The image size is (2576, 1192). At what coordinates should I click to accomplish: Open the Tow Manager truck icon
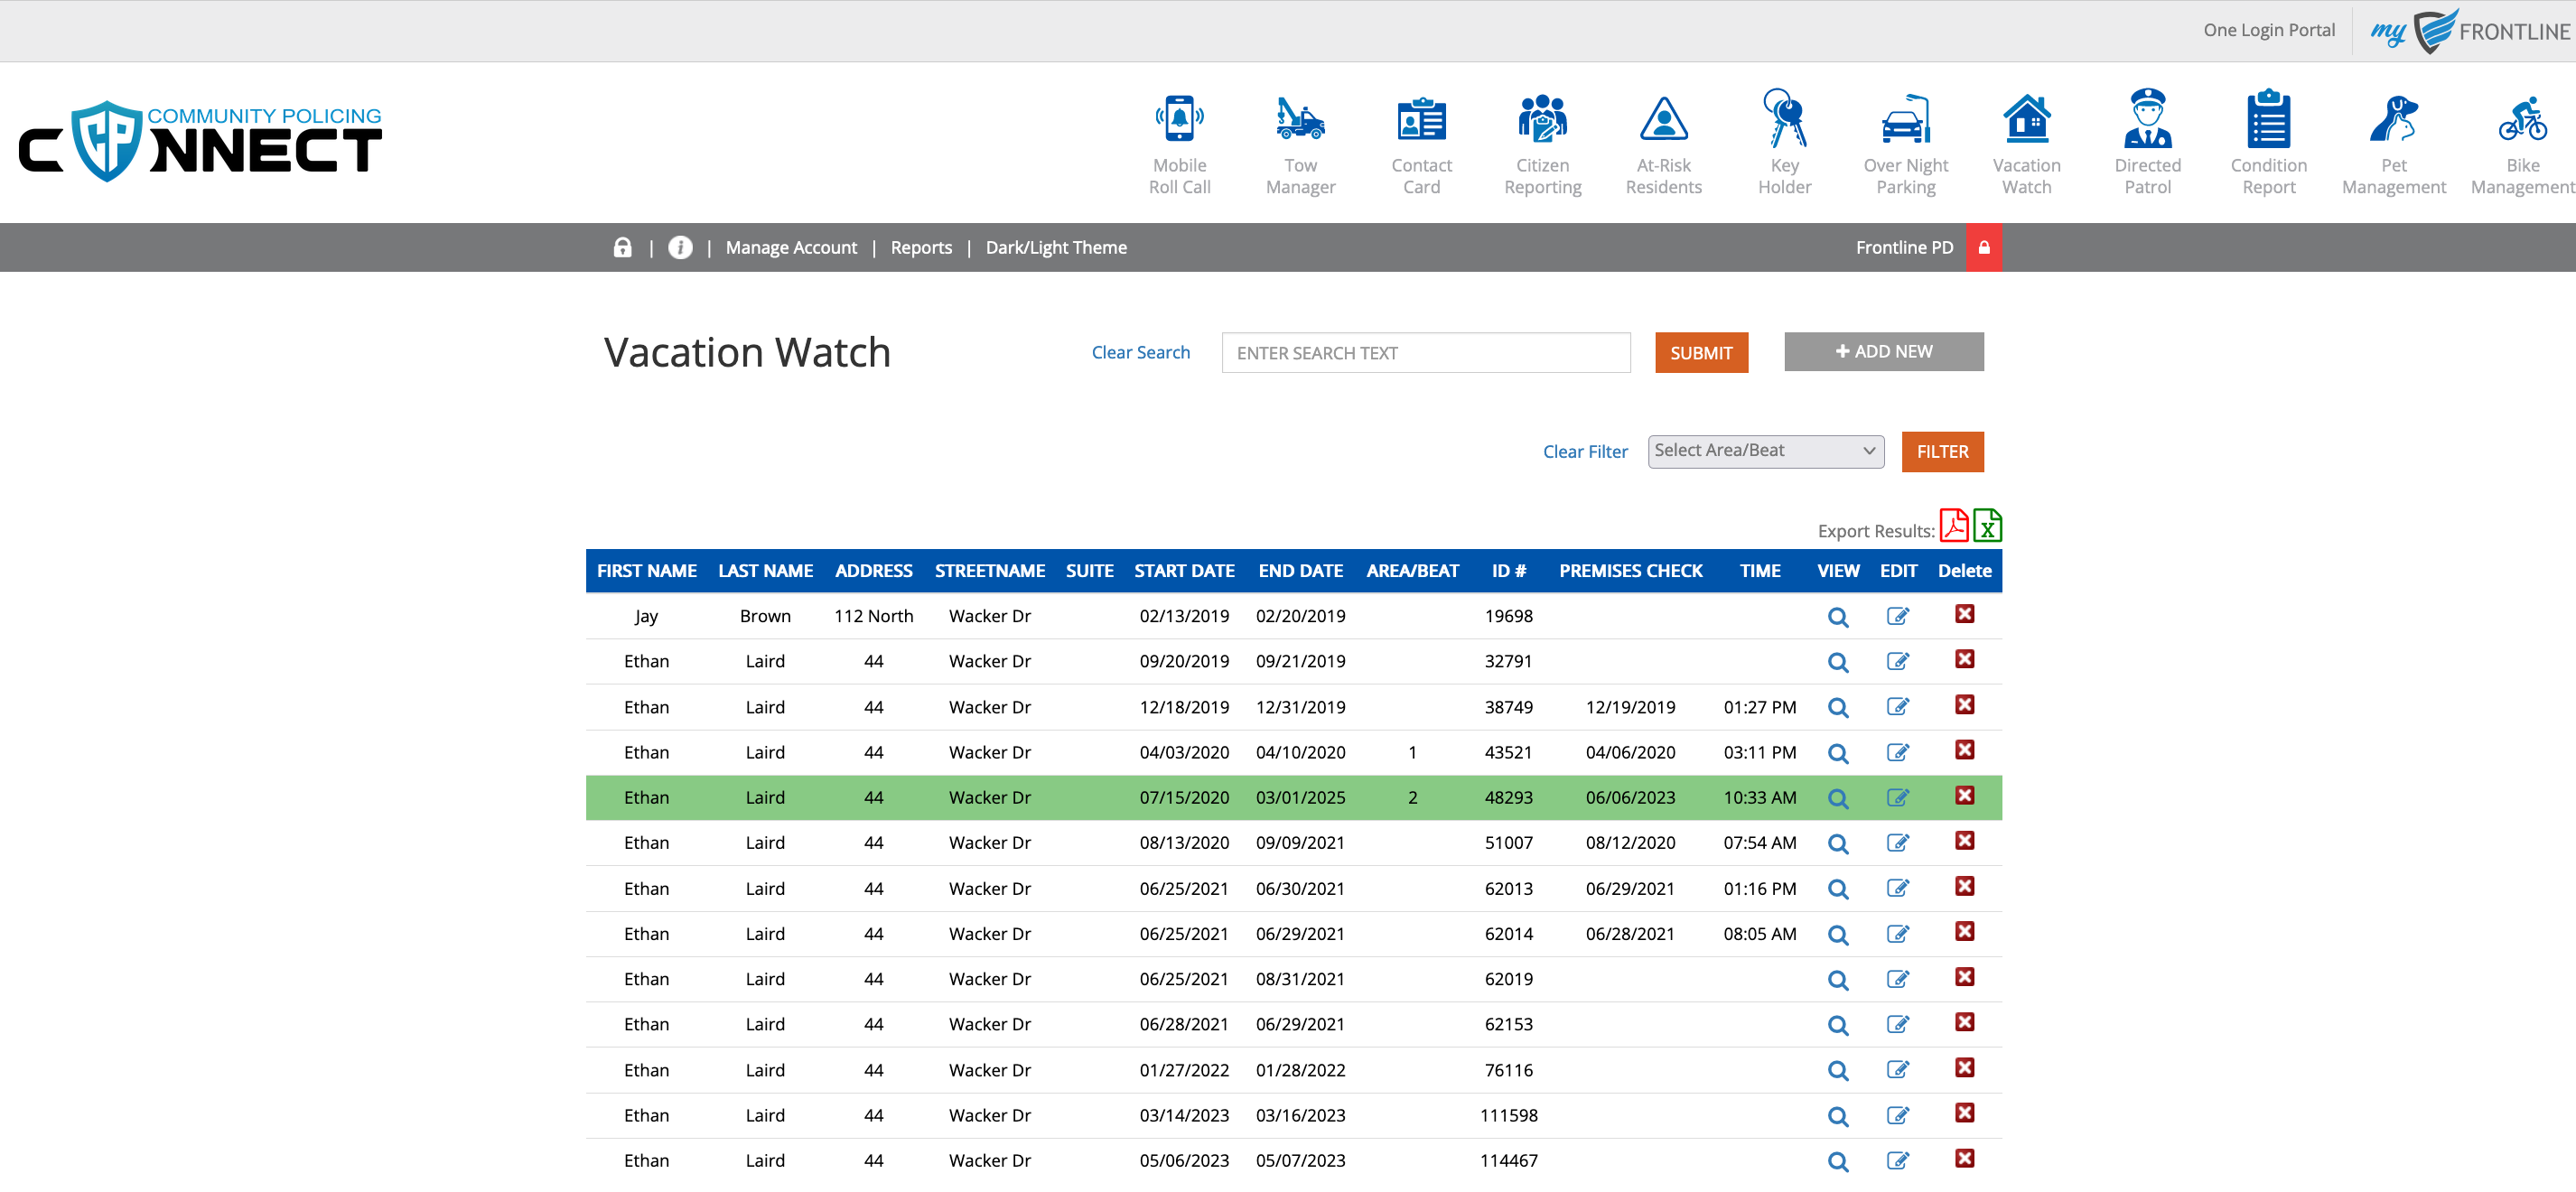pos(1300,120)
